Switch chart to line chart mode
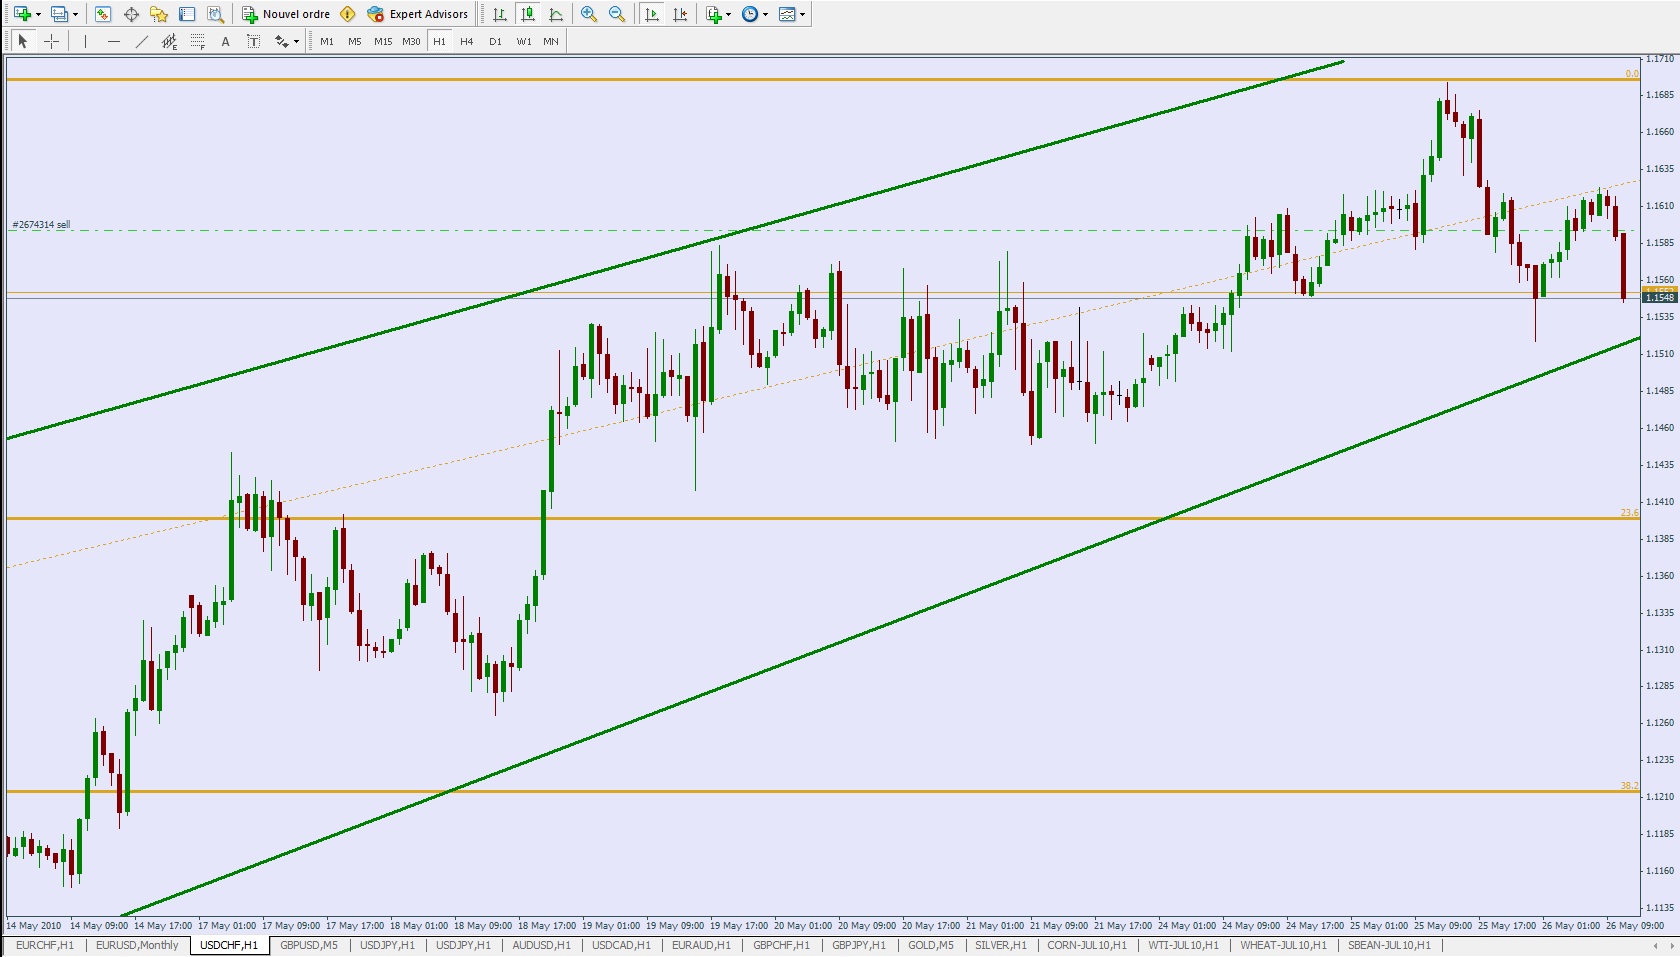Screen dimensions: 1680x957 (x=556, y=14)
